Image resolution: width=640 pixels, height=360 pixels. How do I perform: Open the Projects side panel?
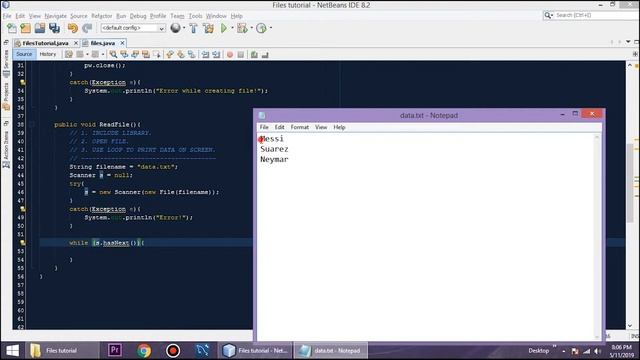(x=6, y=96)
